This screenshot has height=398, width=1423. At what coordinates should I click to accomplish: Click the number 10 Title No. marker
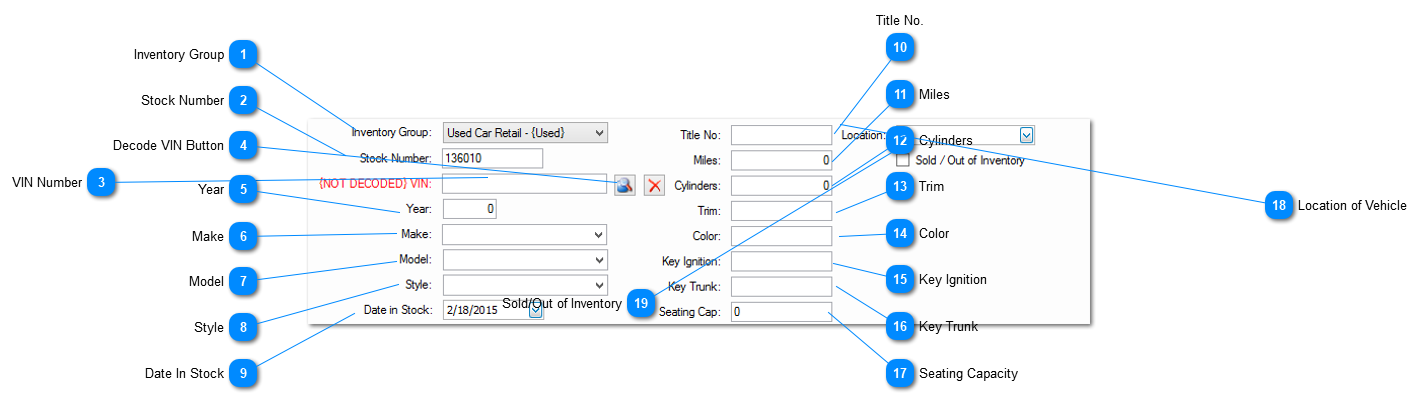coord(900,47)
